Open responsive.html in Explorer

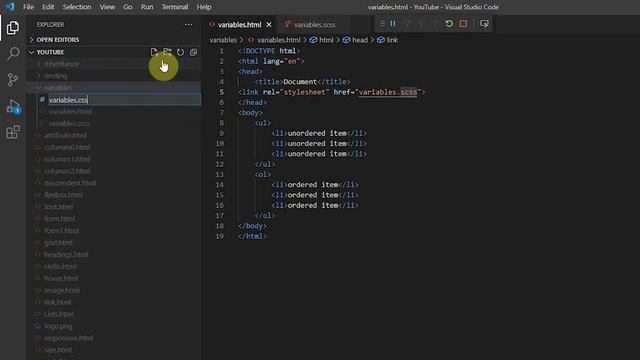coord(69,338)
